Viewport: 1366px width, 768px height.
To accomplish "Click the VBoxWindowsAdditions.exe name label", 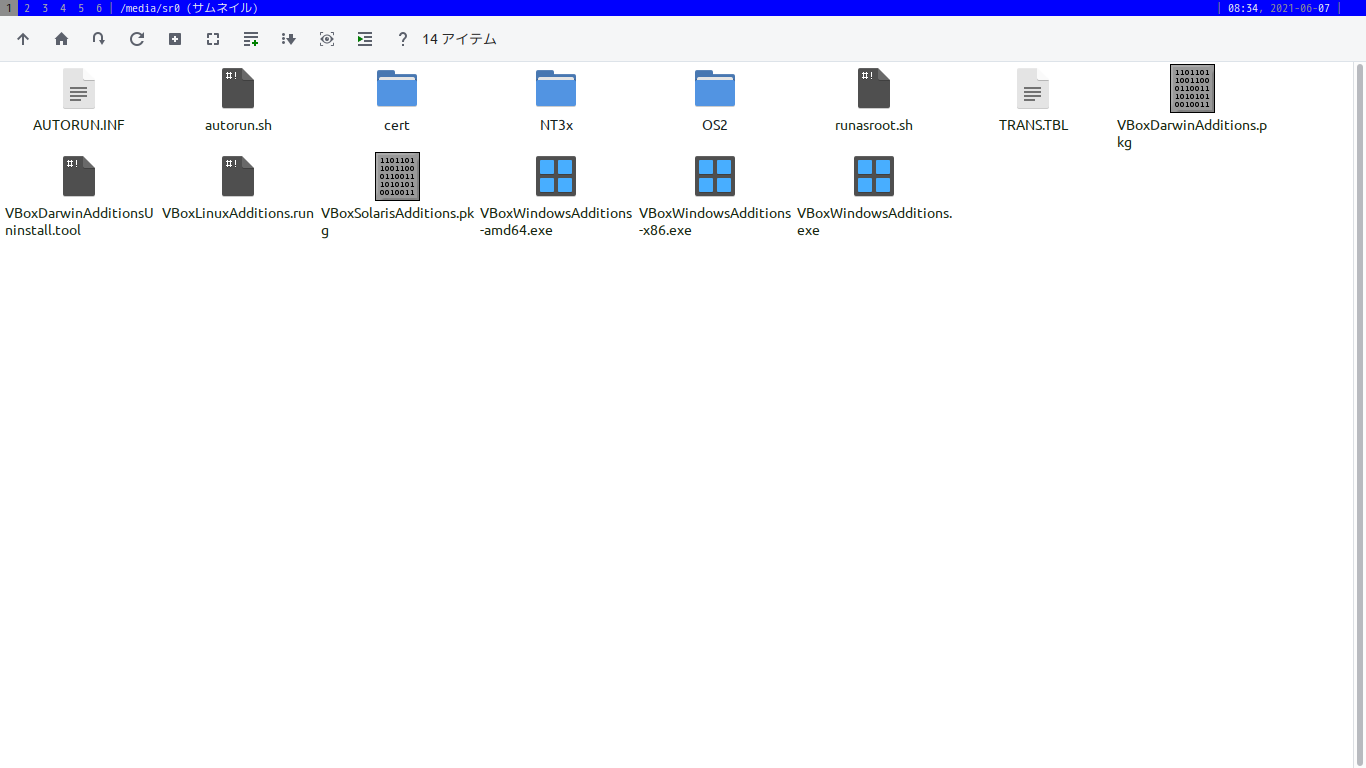I will (874, 222).
